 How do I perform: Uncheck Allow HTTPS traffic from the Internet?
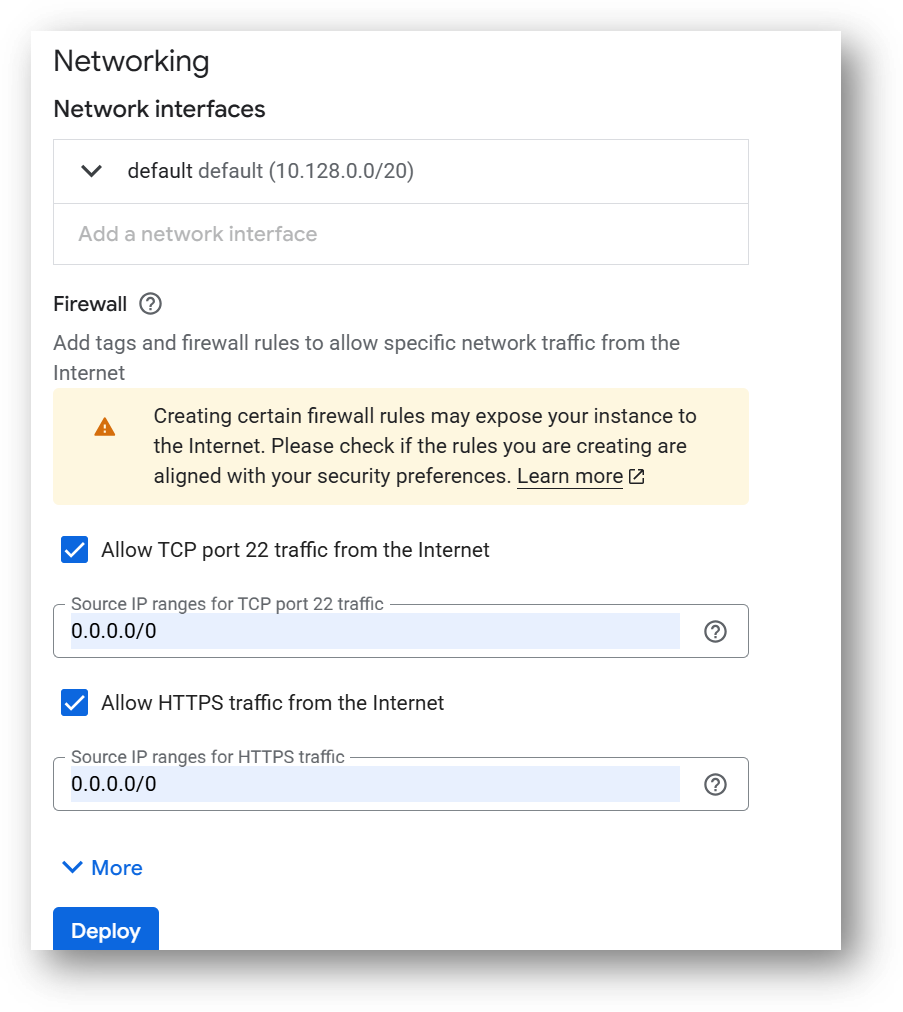(74, 703)
